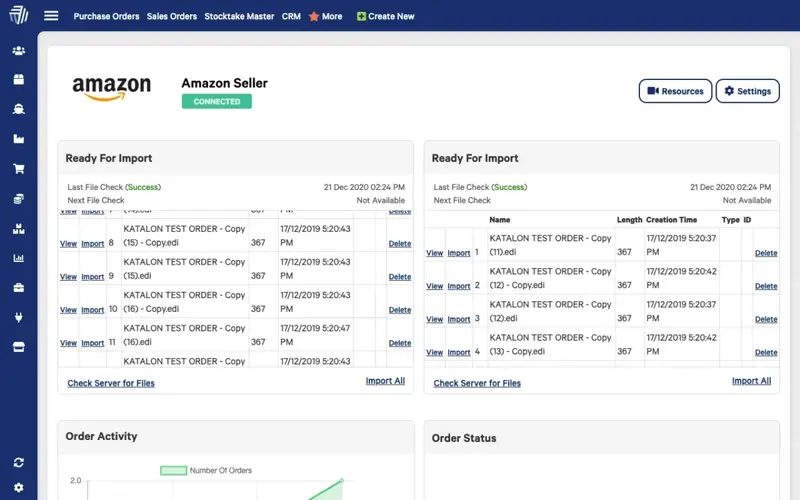The width and height of the screenshot is (800, 500).
Task: Click the Settings button
Action: tap(747, 91)
